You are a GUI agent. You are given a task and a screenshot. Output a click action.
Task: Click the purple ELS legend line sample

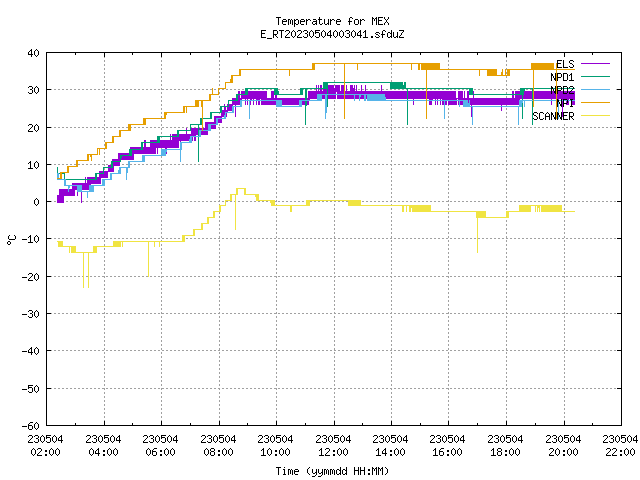[596, 64]
